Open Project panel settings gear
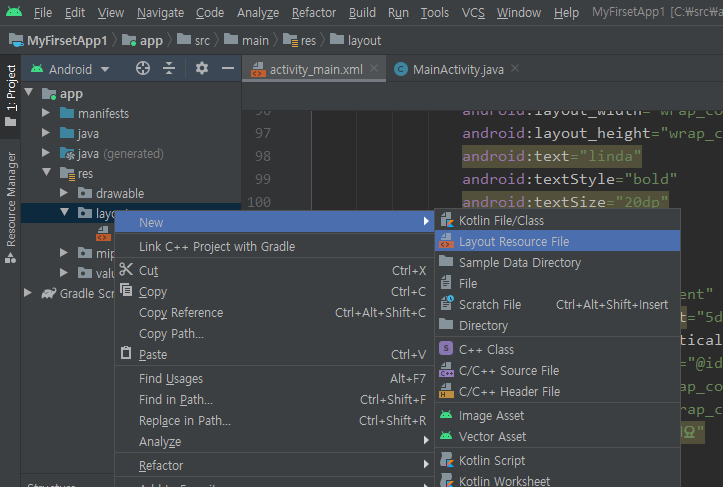This screenshot has height=487, width=723. pos(202,69)
